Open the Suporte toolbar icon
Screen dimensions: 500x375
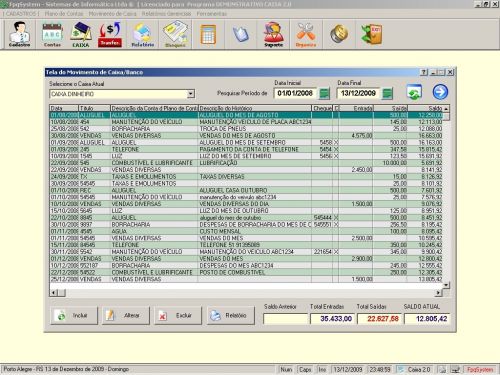coord(273,35)
